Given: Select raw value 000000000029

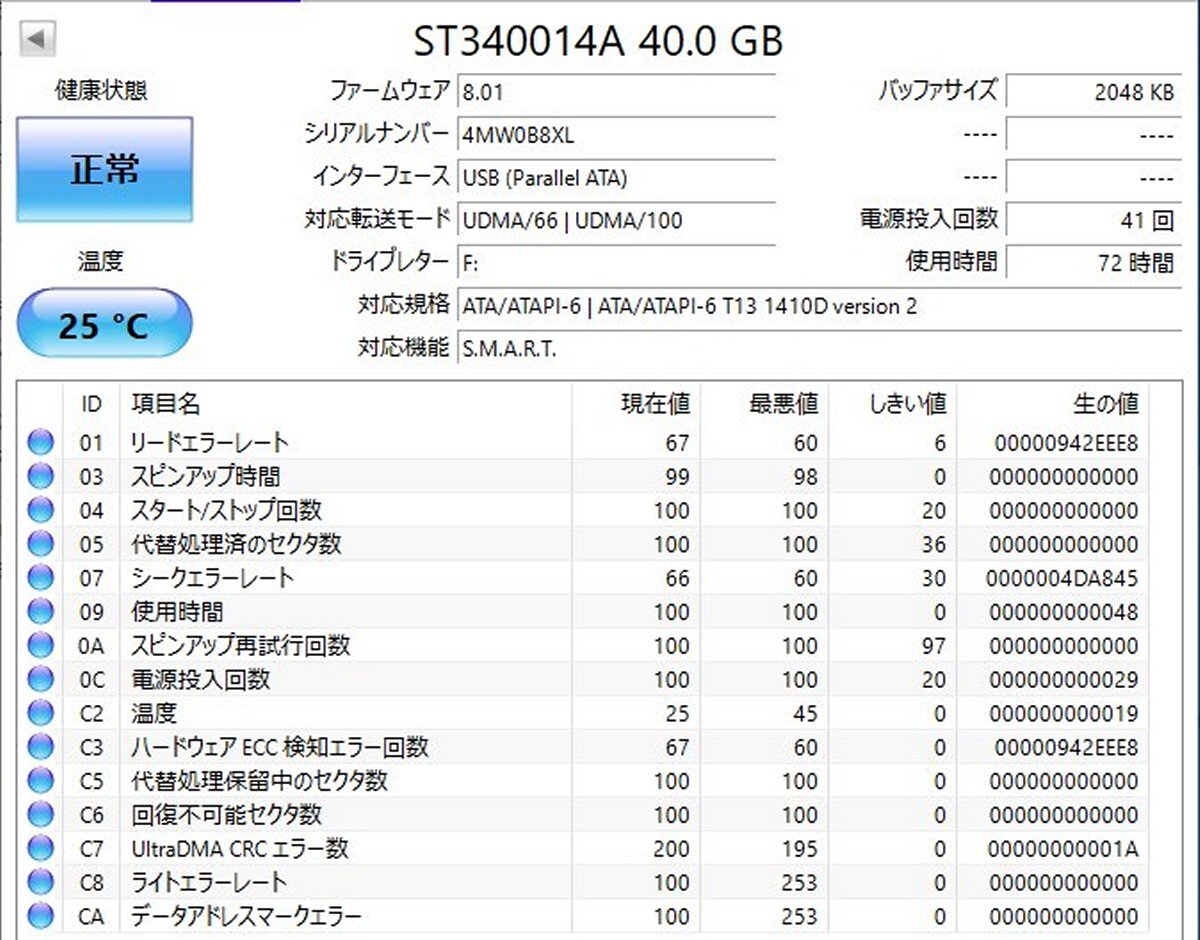Looking at the screenshot, I should point(1064,679).
